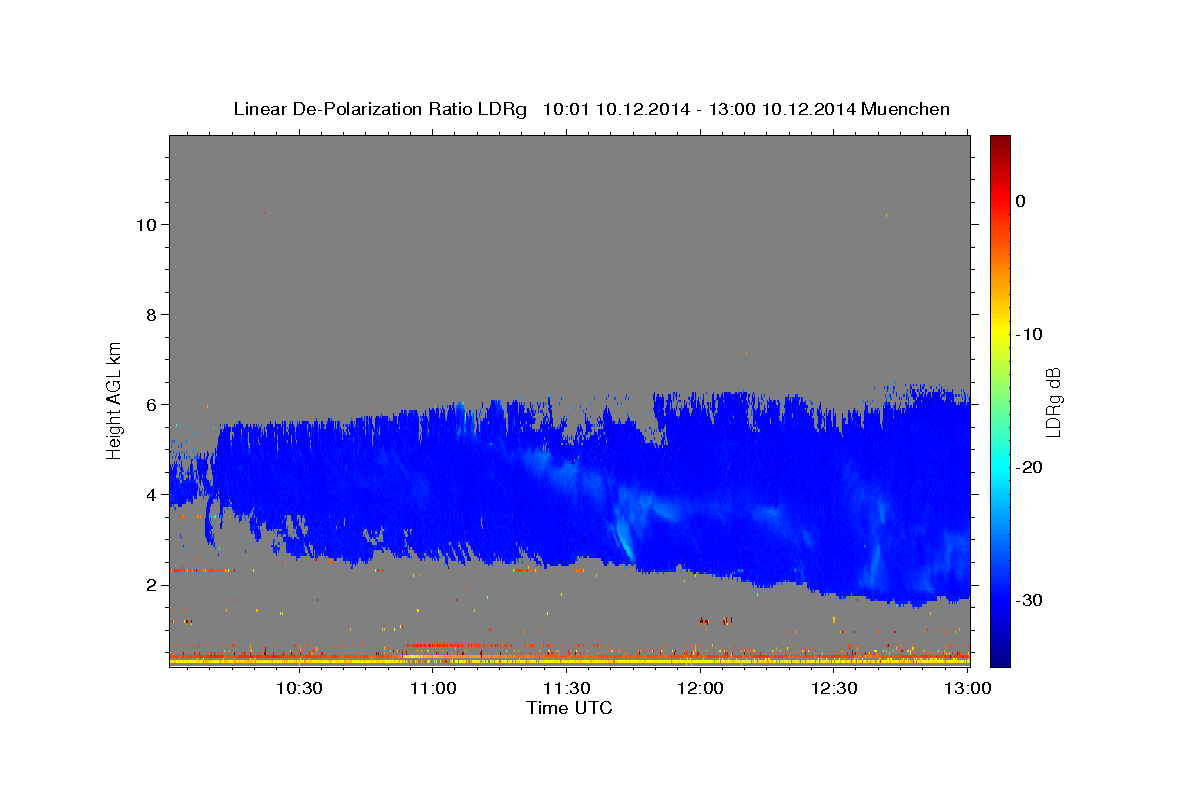Image resolution: width=1200 pixels, height=800 pixels.
Task: Click the "10:30" time tick label
Action: tap(299, 688)
